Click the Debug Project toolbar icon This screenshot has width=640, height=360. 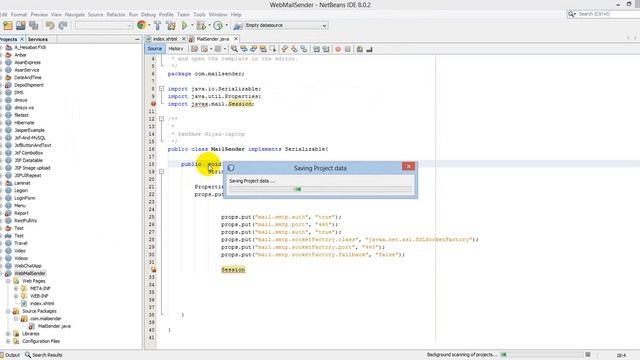pos(200,25)
